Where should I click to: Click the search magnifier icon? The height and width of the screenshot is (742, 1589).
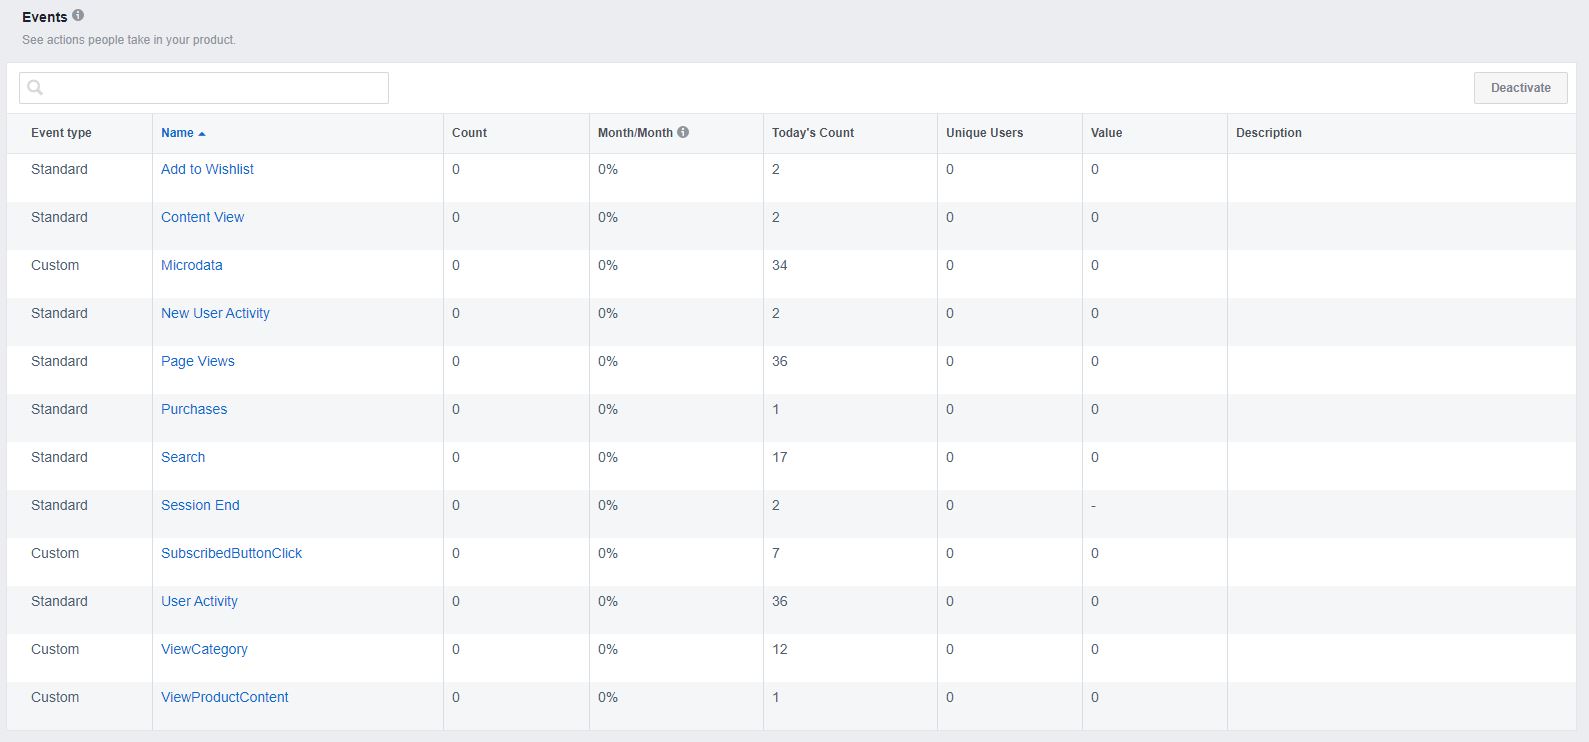pyautogui.click(x=35, y=88)
